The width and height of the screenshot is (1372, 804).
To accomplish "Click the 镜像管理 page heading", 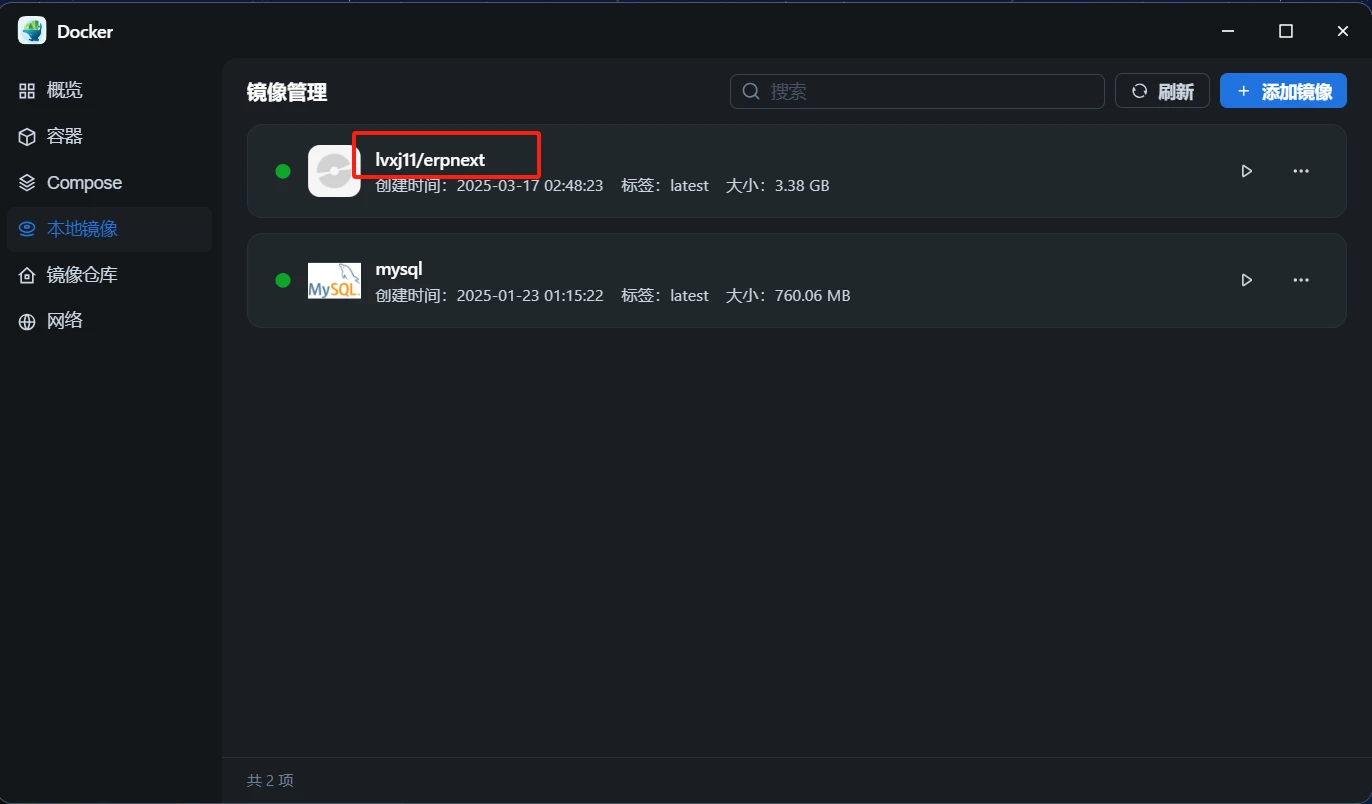I will pos(287,92).
